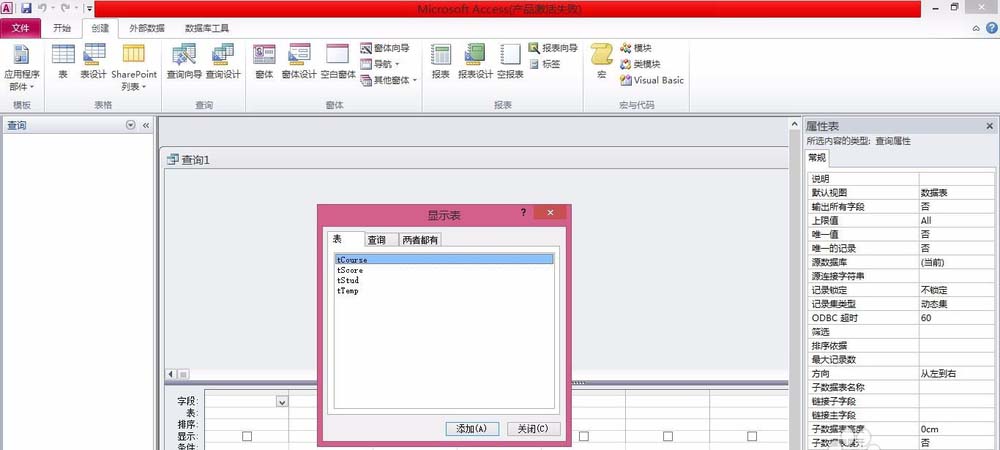Expand the 其他窗体 (More Forms) dropdown
The height and width of the screenshot is (450, 1000).
point(390,80)
